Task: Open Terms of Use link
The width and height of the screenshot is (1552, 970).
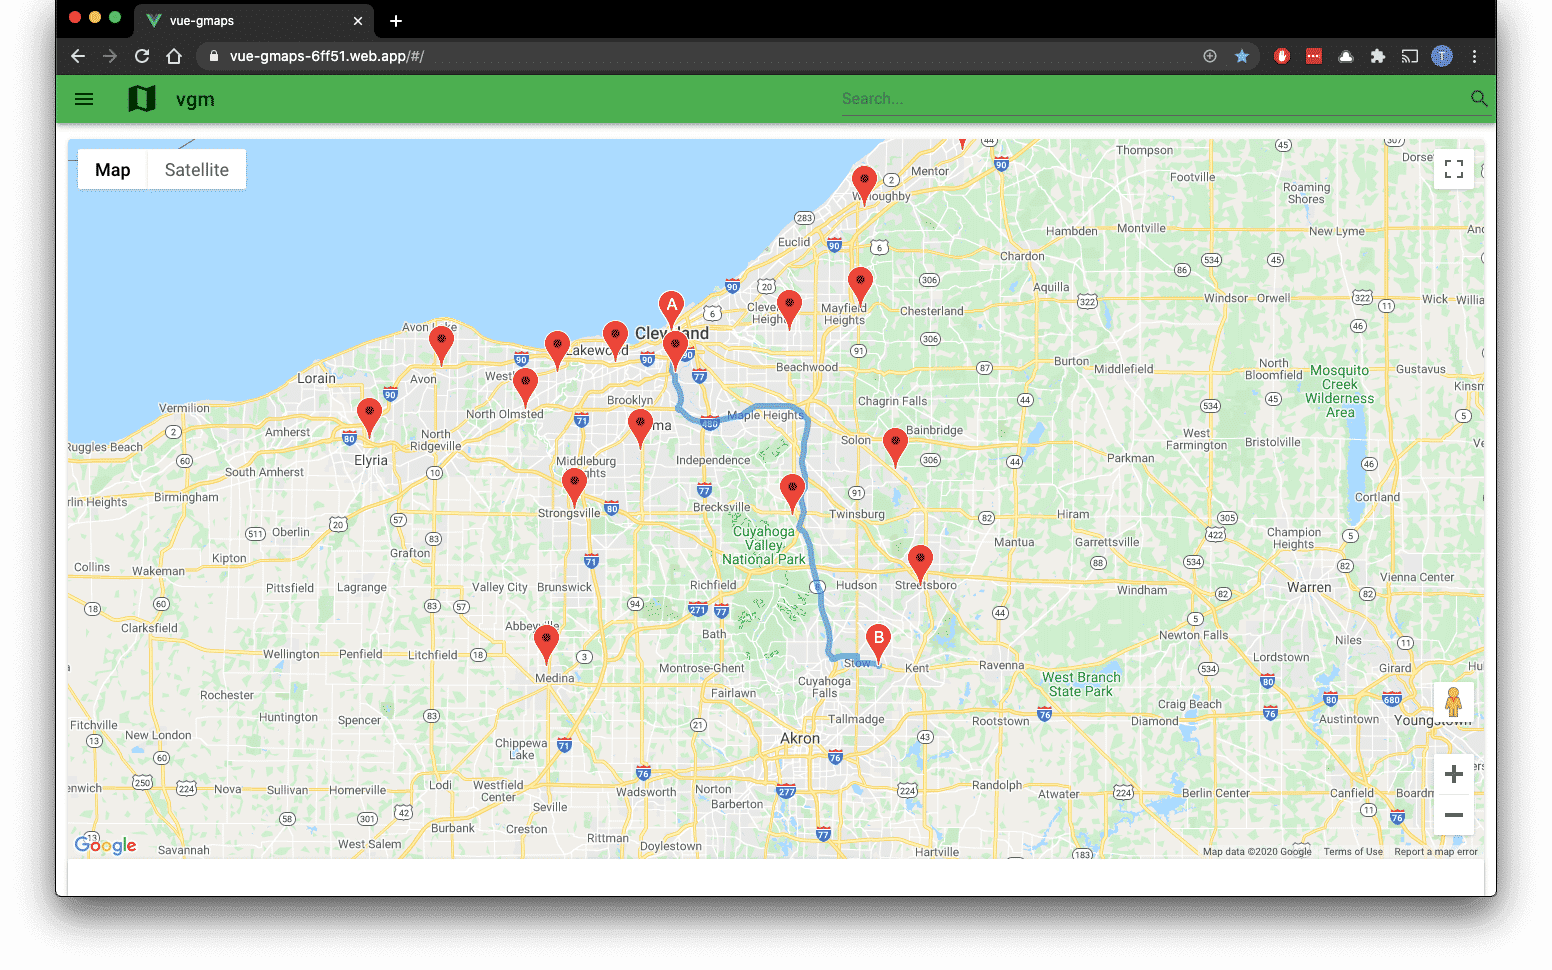Action: pyautogui.click(x=1353, y=852)
